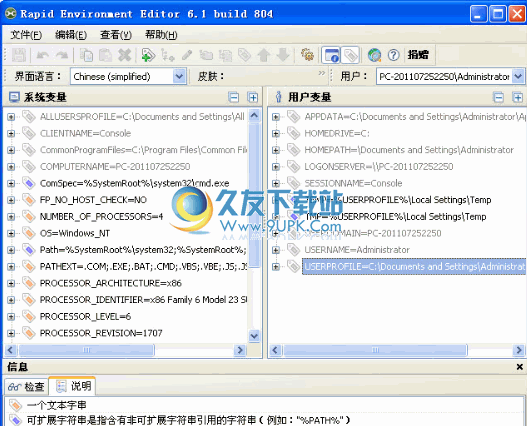The width and height of the screenshot is (527, 426).
Task: Click the Add new variable icon
Action: (148, 55)
